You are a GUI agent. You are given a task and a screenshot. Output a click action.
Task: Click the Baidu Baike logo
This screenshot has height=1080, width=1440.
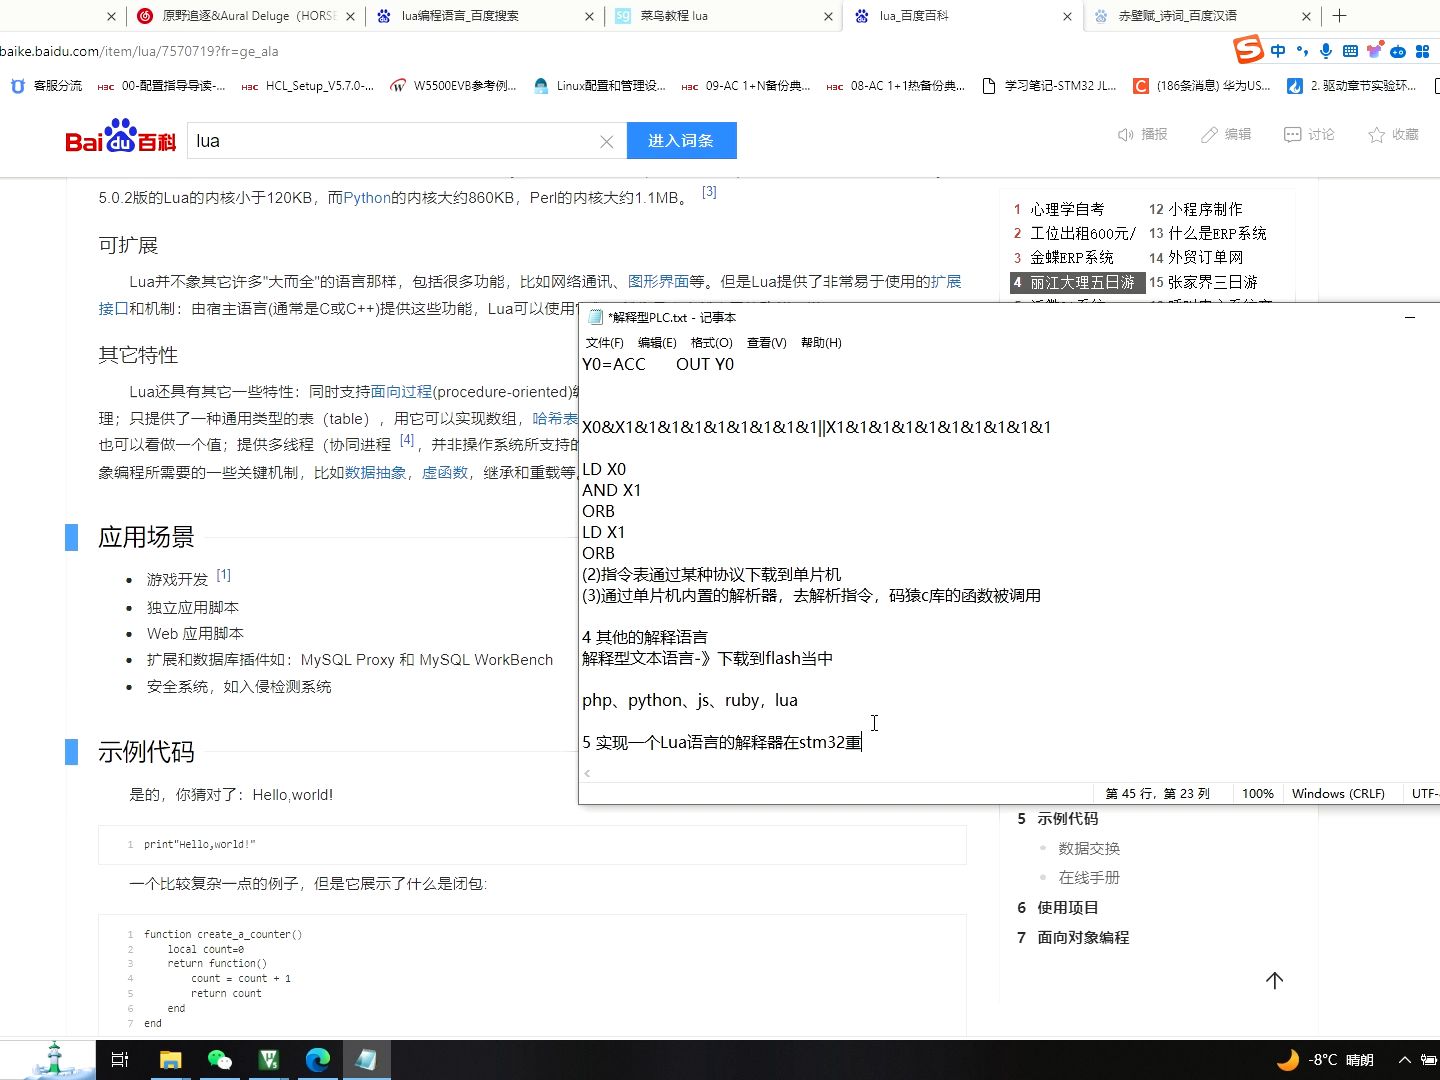[x=121, y=138]
